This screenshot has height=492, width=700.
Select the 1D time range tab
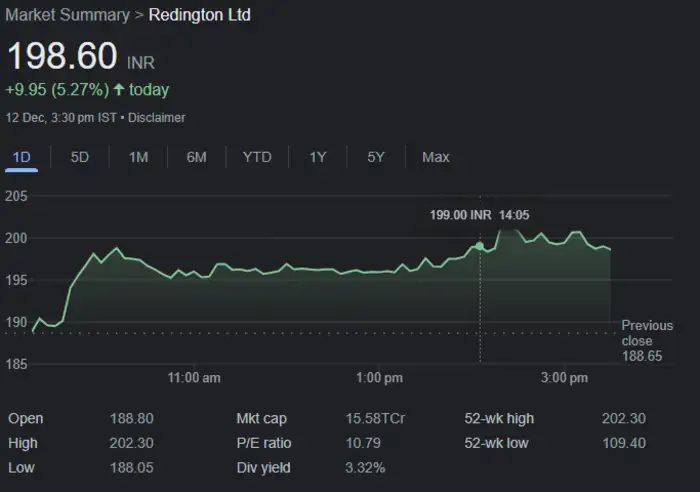click(x=21, y=157)
